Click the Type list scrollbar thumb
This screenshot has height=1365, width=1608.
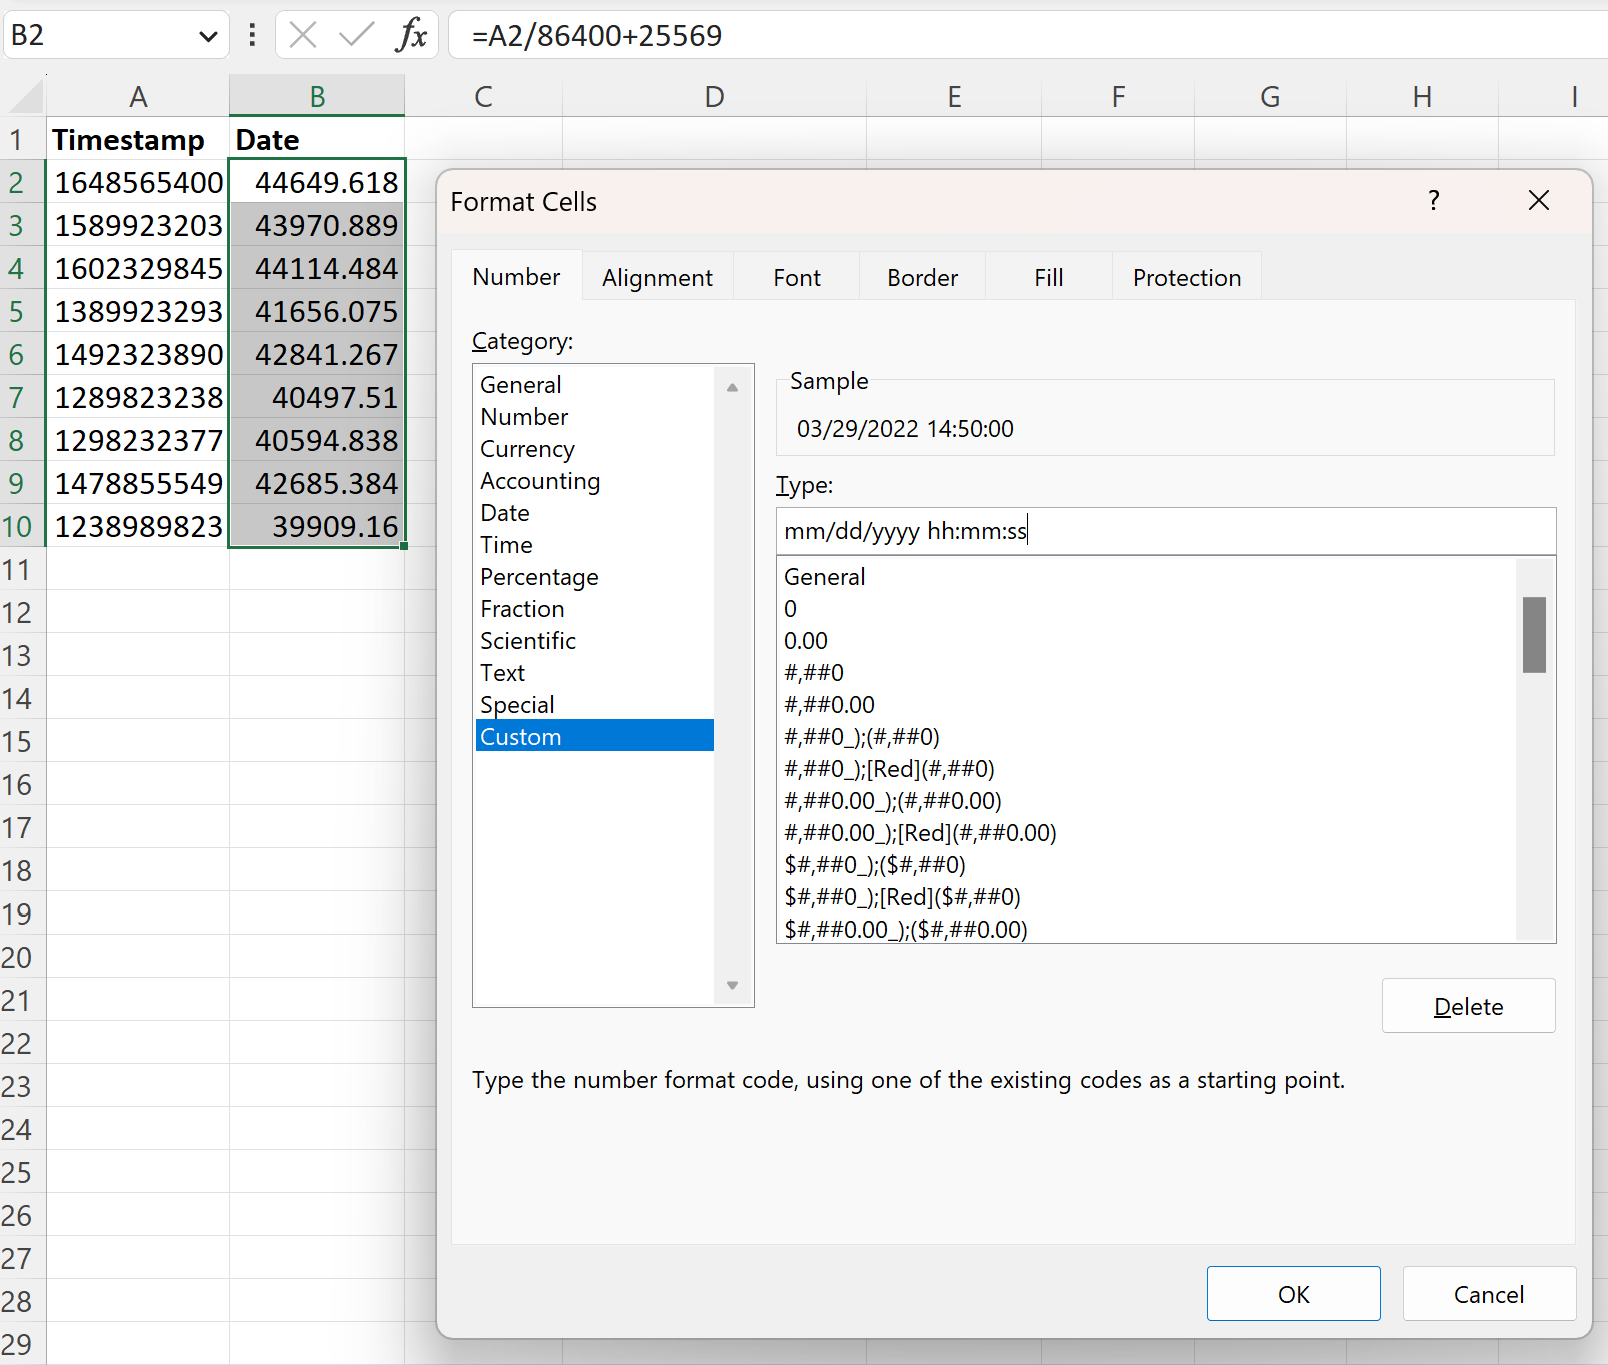[x=1534, y=635]
